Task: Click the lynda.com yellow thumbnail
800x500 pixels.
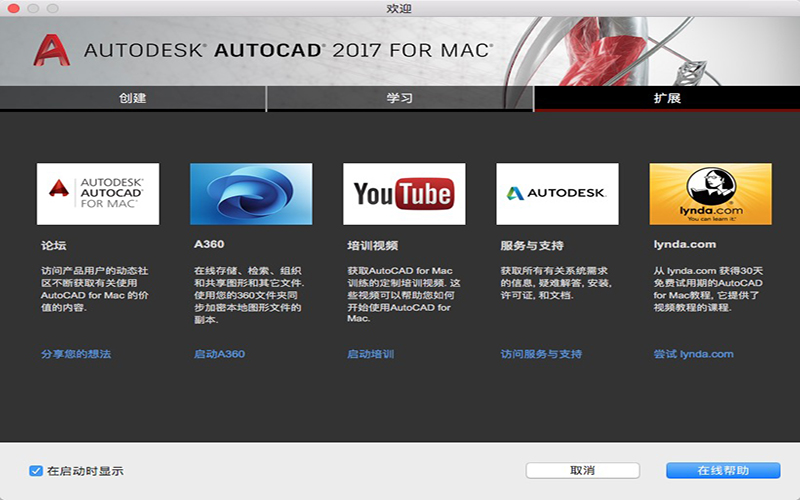Action: pos(710,194)
